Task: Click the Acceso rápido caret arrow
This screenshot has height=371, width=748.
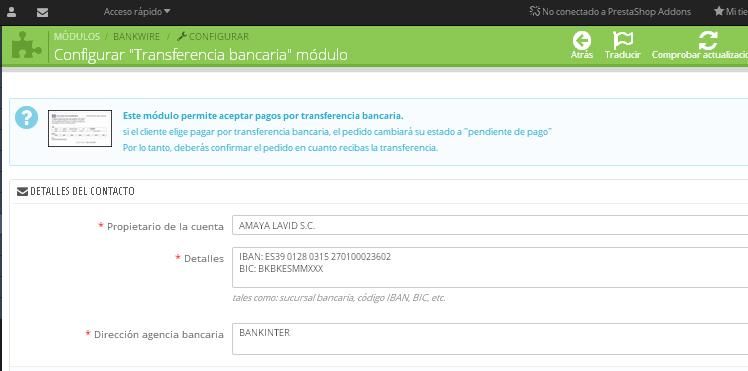Action: [x=166, y=11]
